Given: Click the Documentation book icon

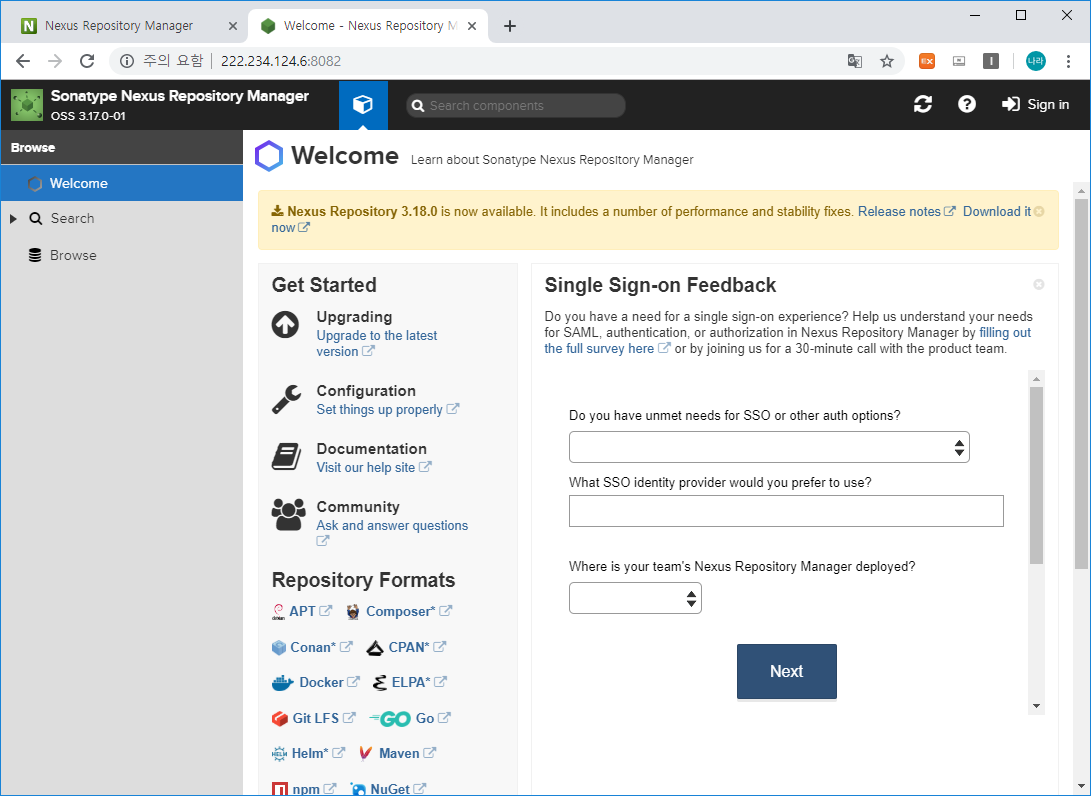Looking at the screenshot, I should (x=286, y=457).
